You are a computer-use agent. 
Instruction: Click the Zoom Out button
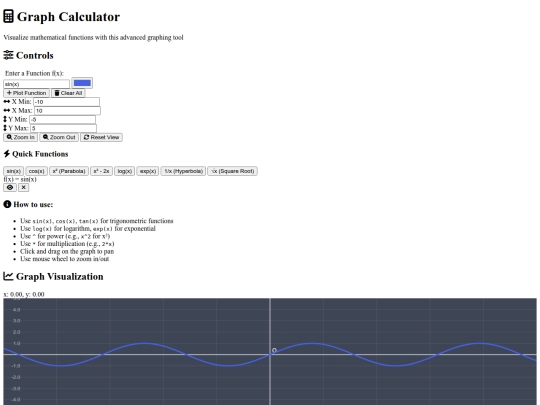click(x=59, y=137)
